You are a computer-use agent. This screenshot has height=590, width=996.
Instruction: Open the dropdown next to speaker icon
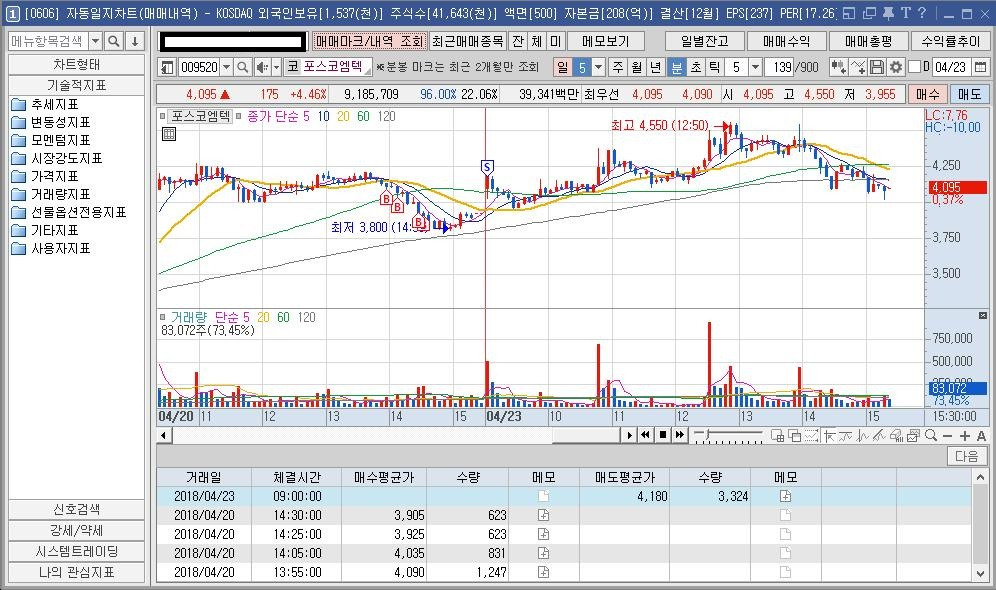(276, 67)
